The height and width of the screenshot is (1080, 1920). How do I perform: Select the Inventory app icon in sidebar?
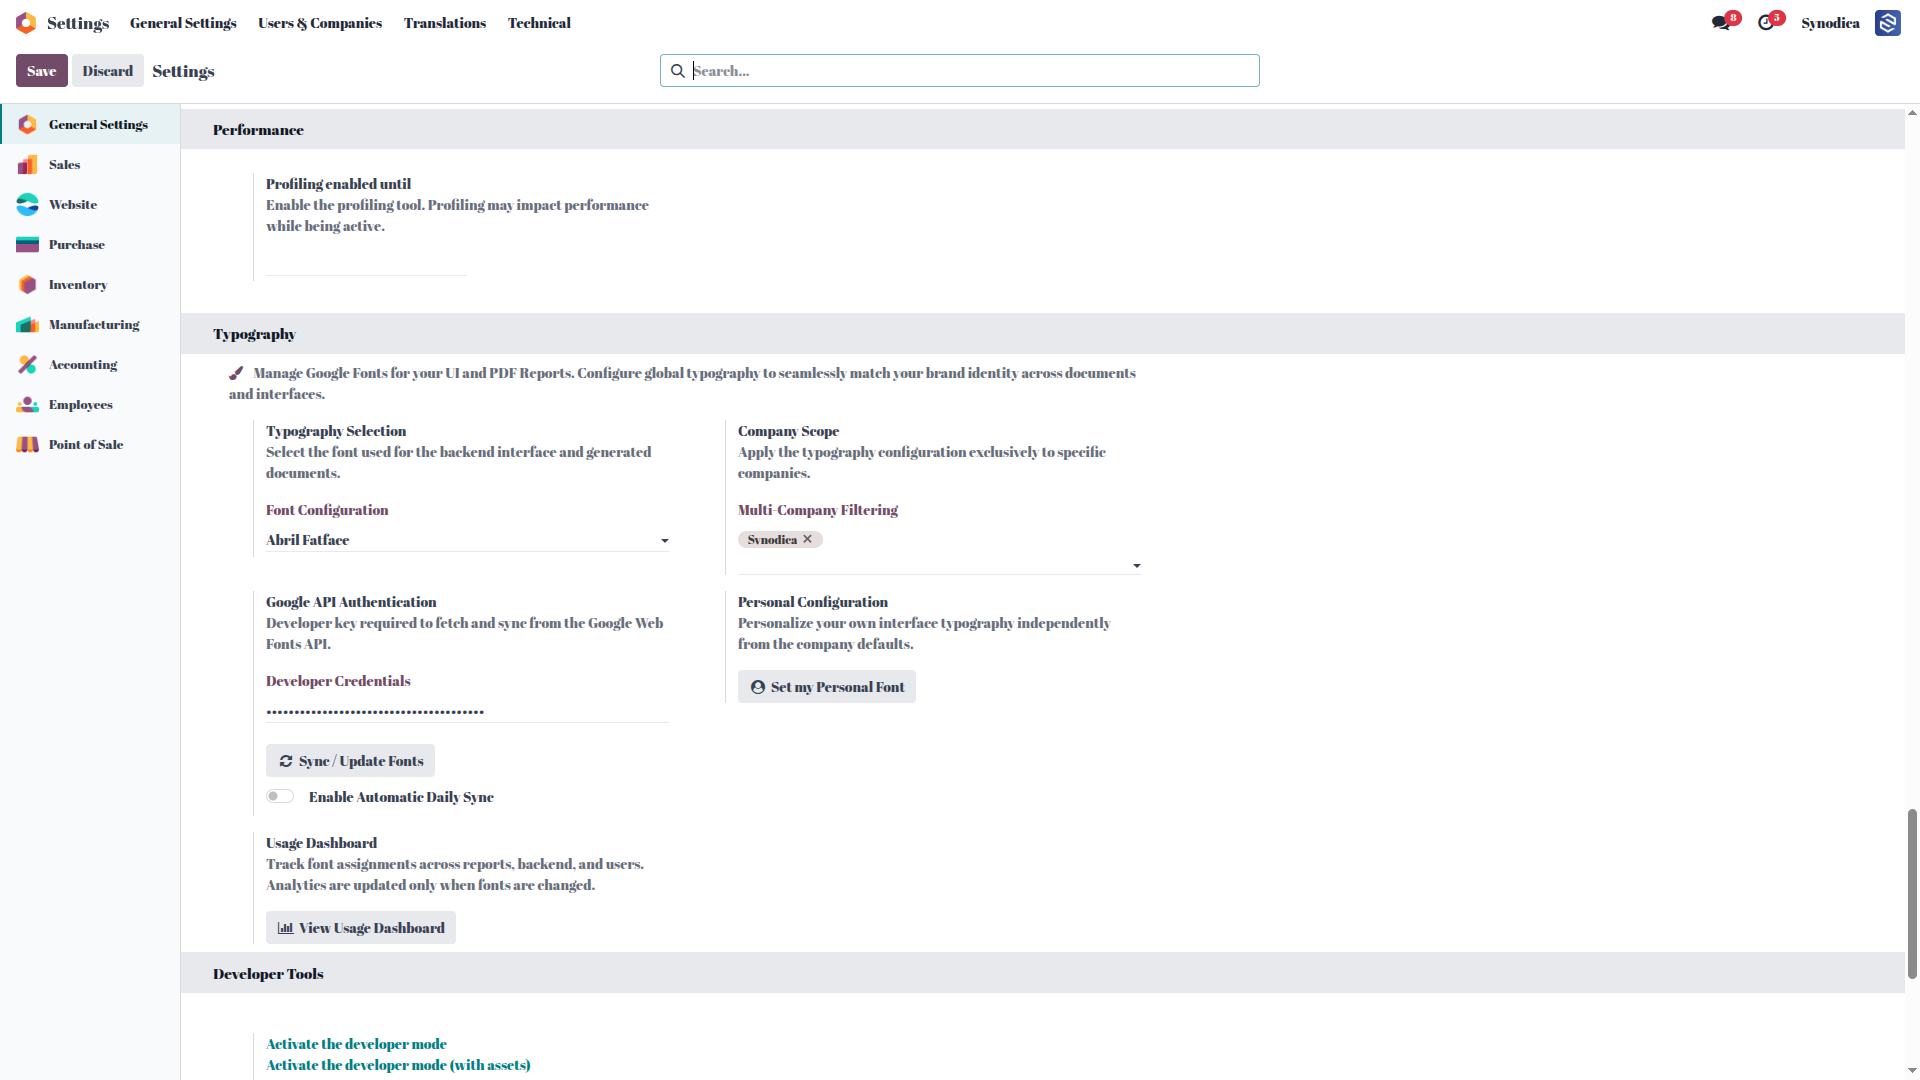28,284
